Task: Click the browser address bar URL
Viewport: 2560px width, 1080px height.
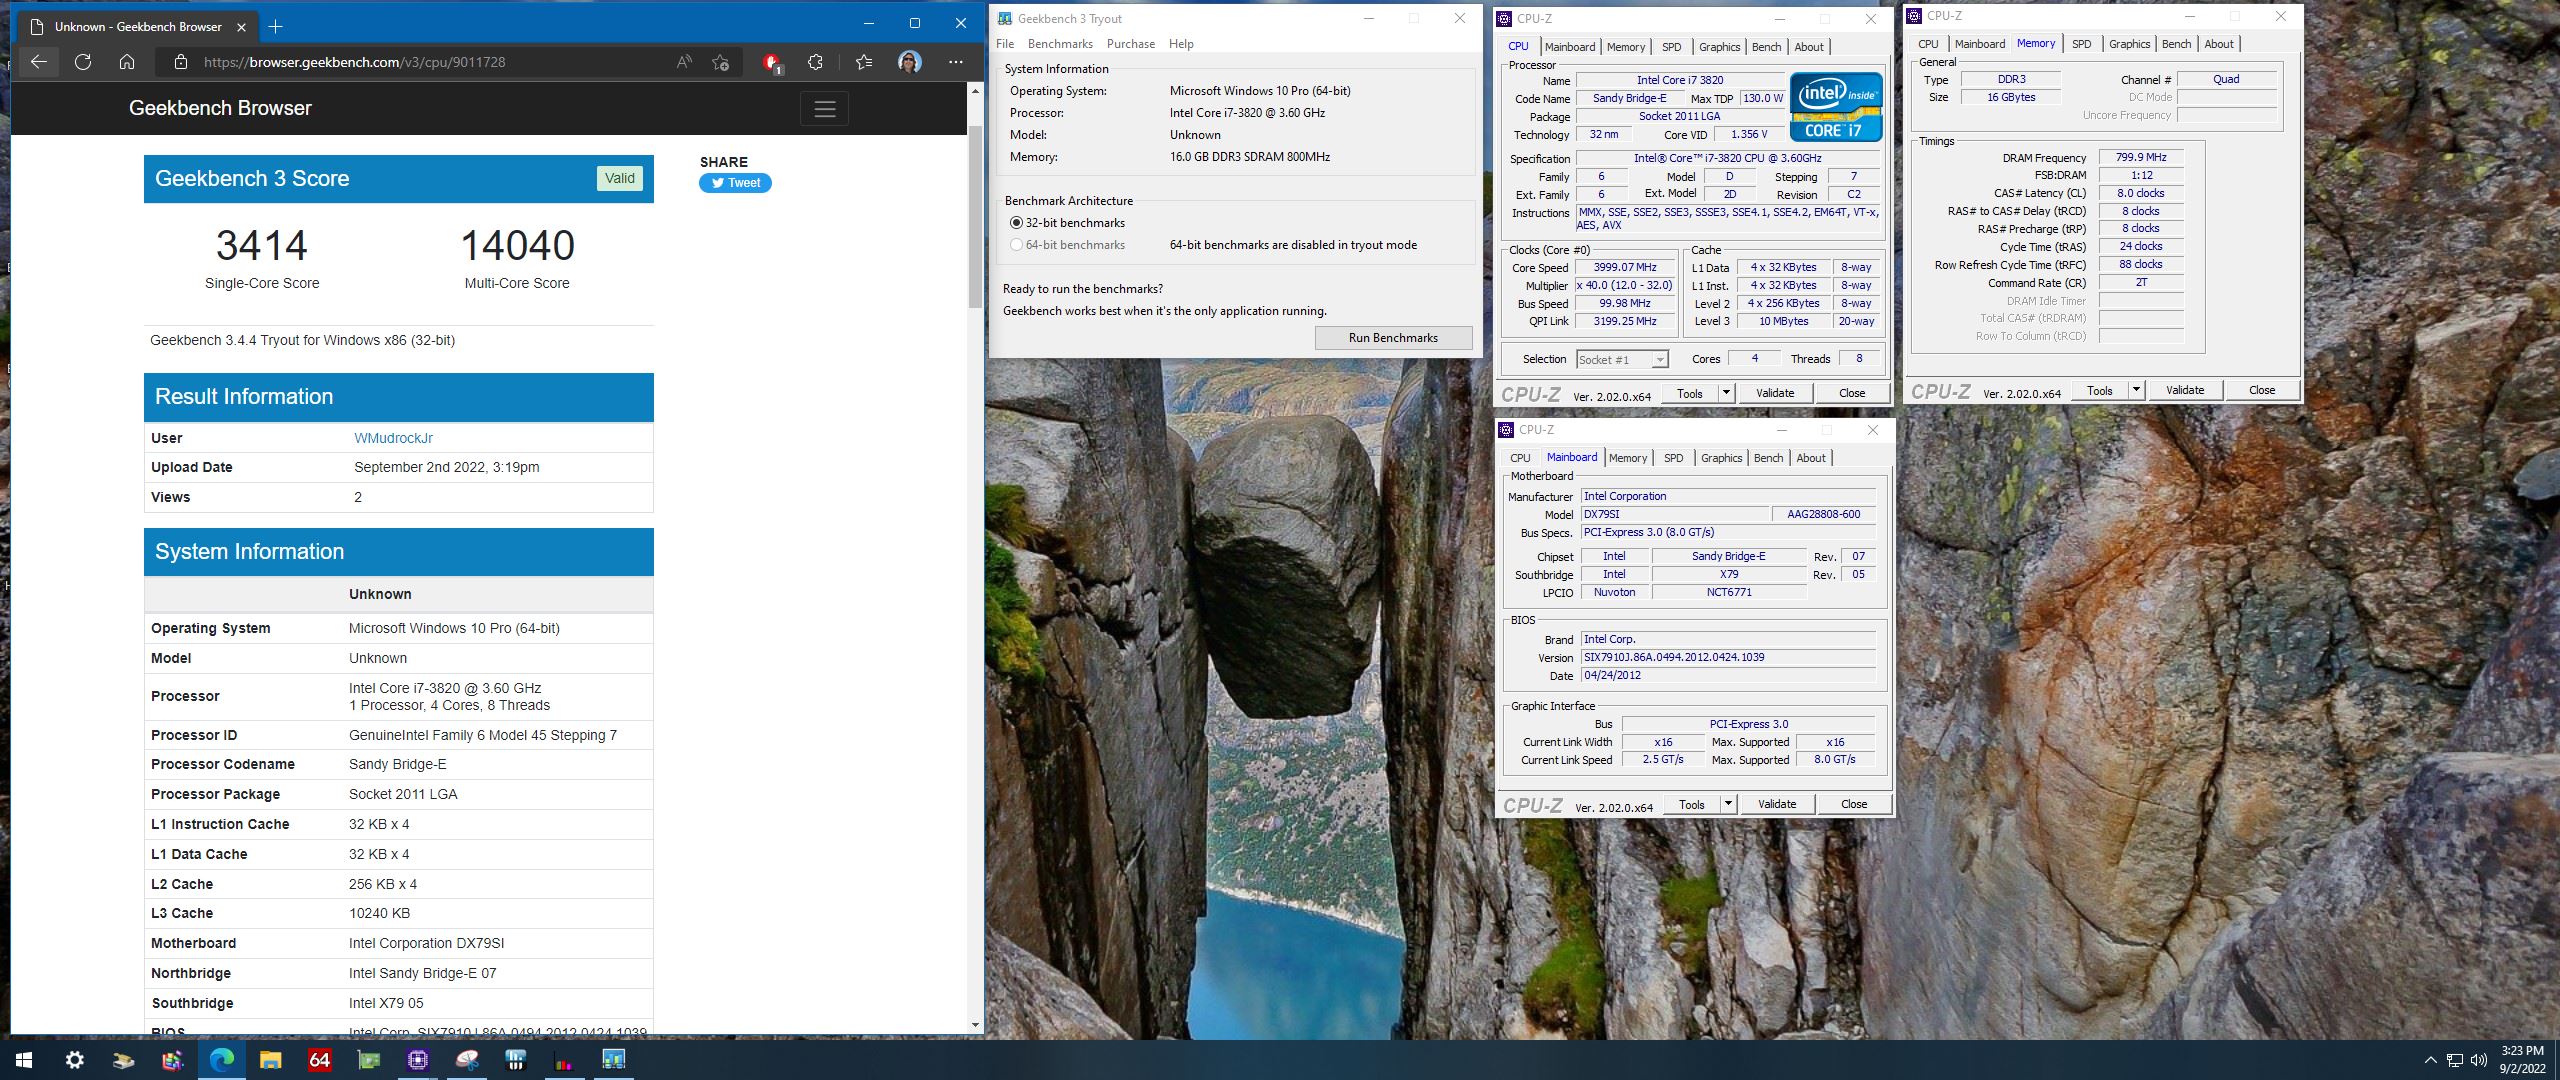Action: coord(354,62)
